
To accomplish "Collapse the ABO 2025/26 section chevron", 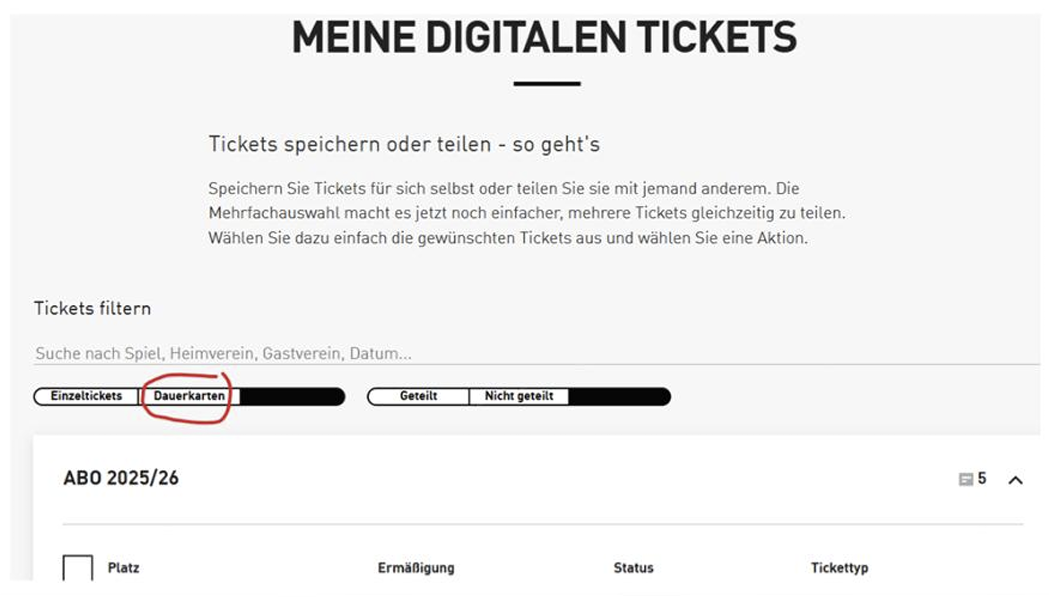I will point(1015,480).
